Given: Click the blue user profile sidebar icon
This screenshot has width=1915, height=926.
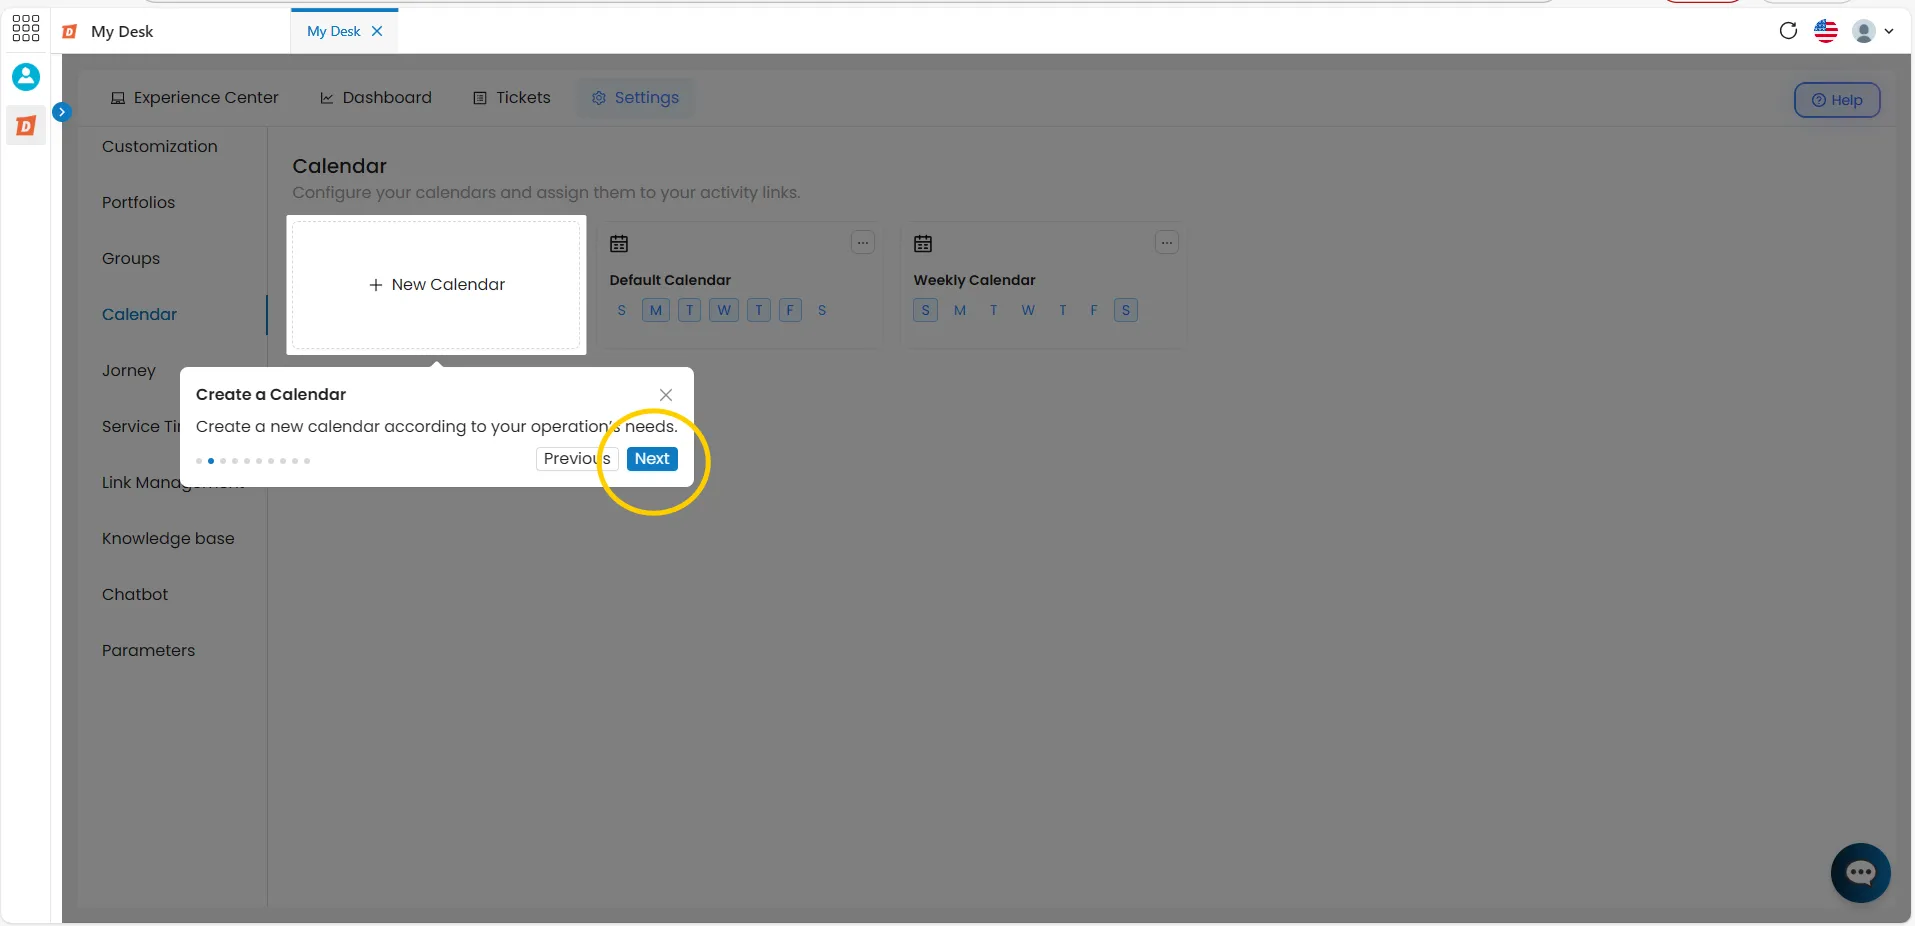Looking at the screenshot, I should coord(26,77).
